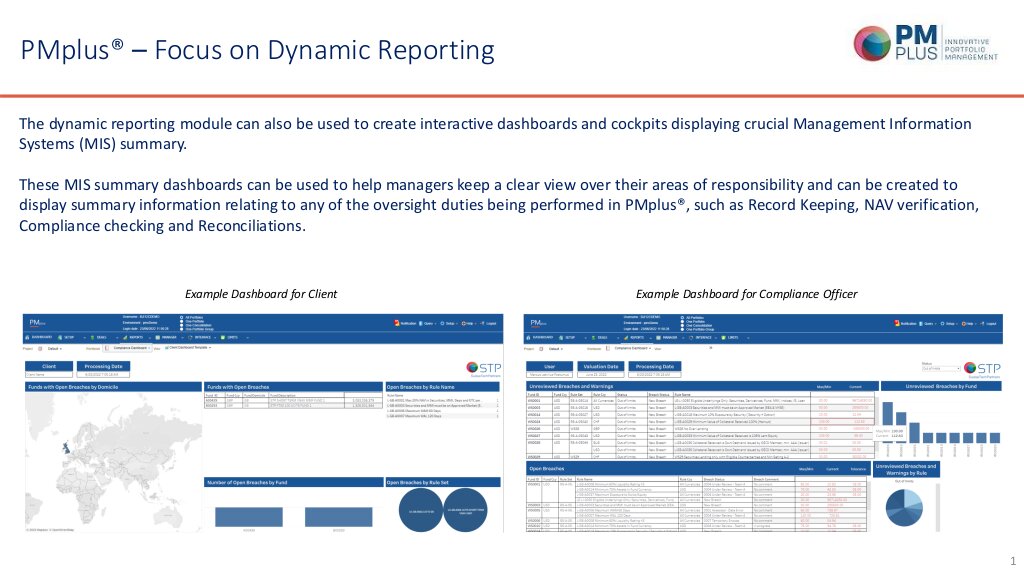The height and width of the screenshot is (576, 1024).
Task: Click Client name field in Client dashboard
Action: coord(49,375)
